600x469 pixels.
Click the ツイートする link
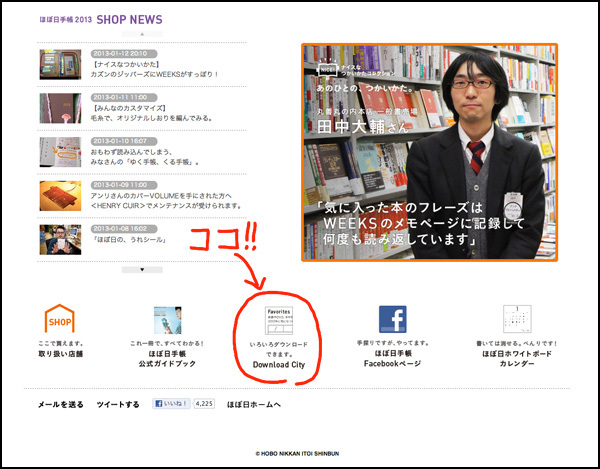coord(118,405)
